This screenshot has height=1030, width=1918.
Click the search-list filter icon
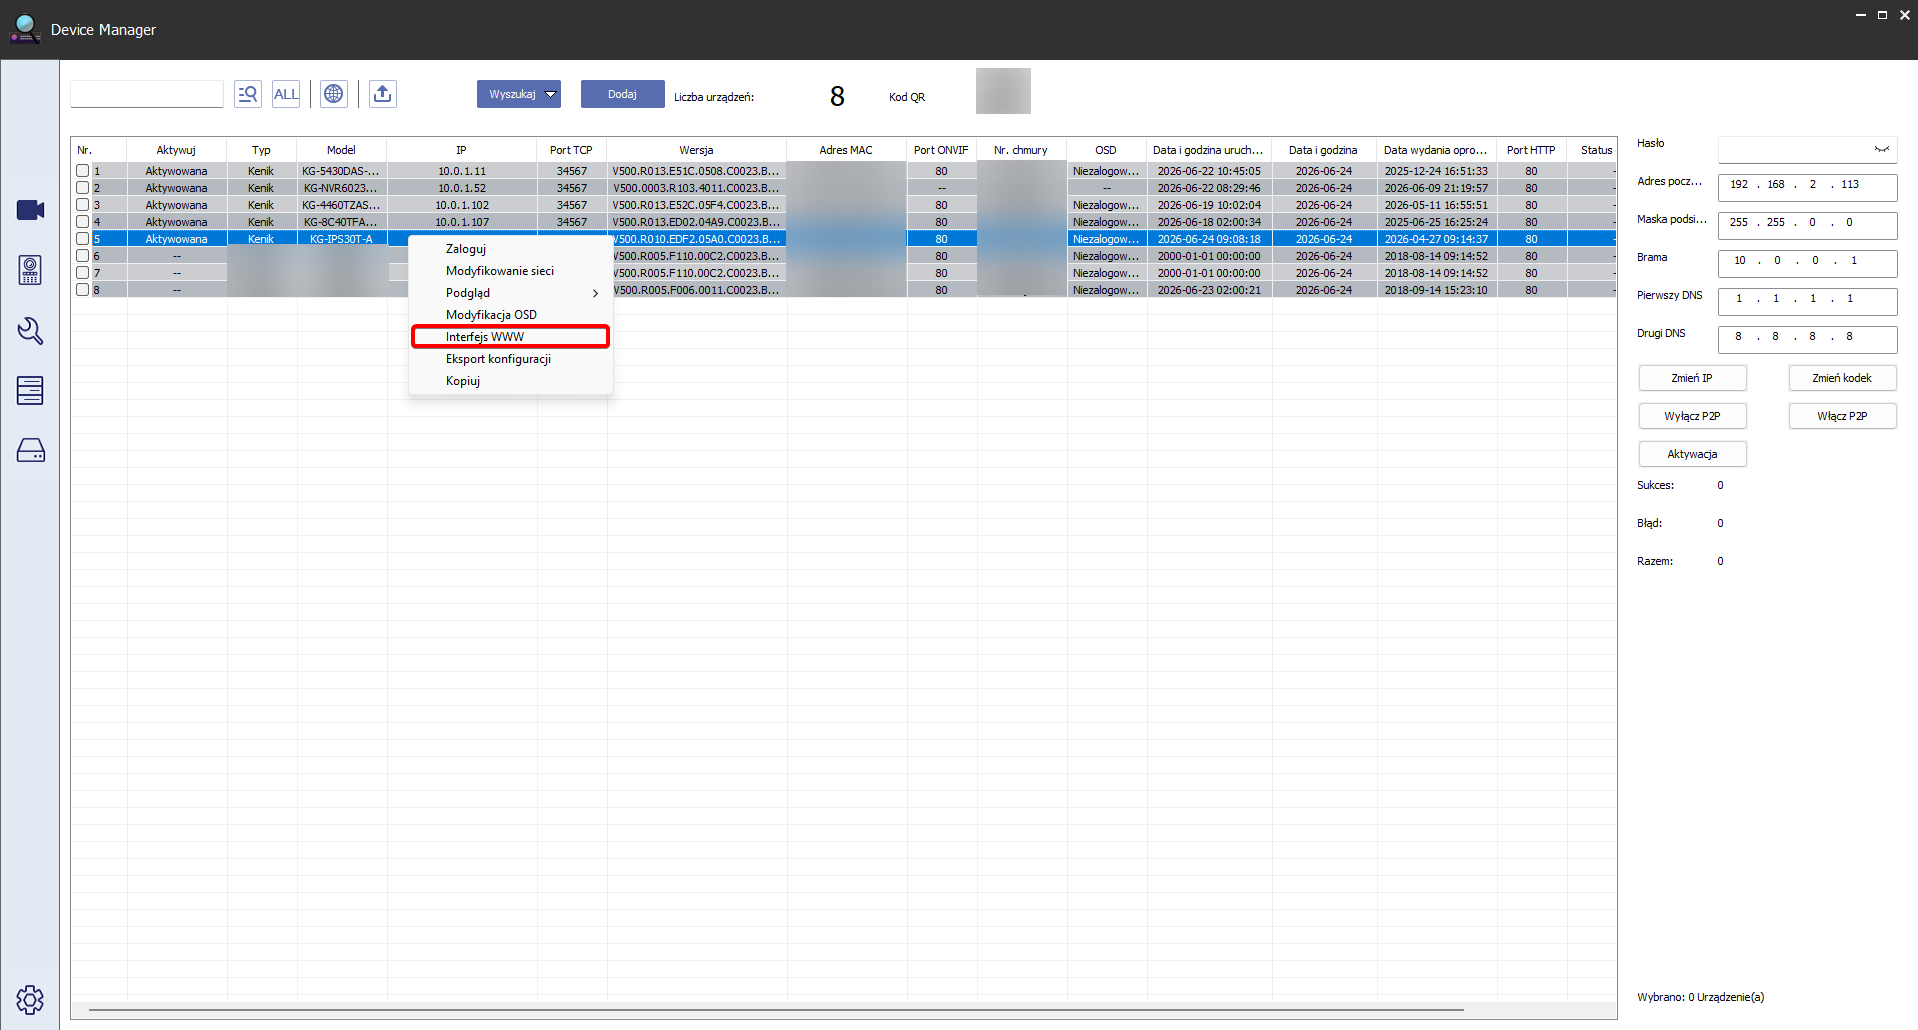[247, 94]
